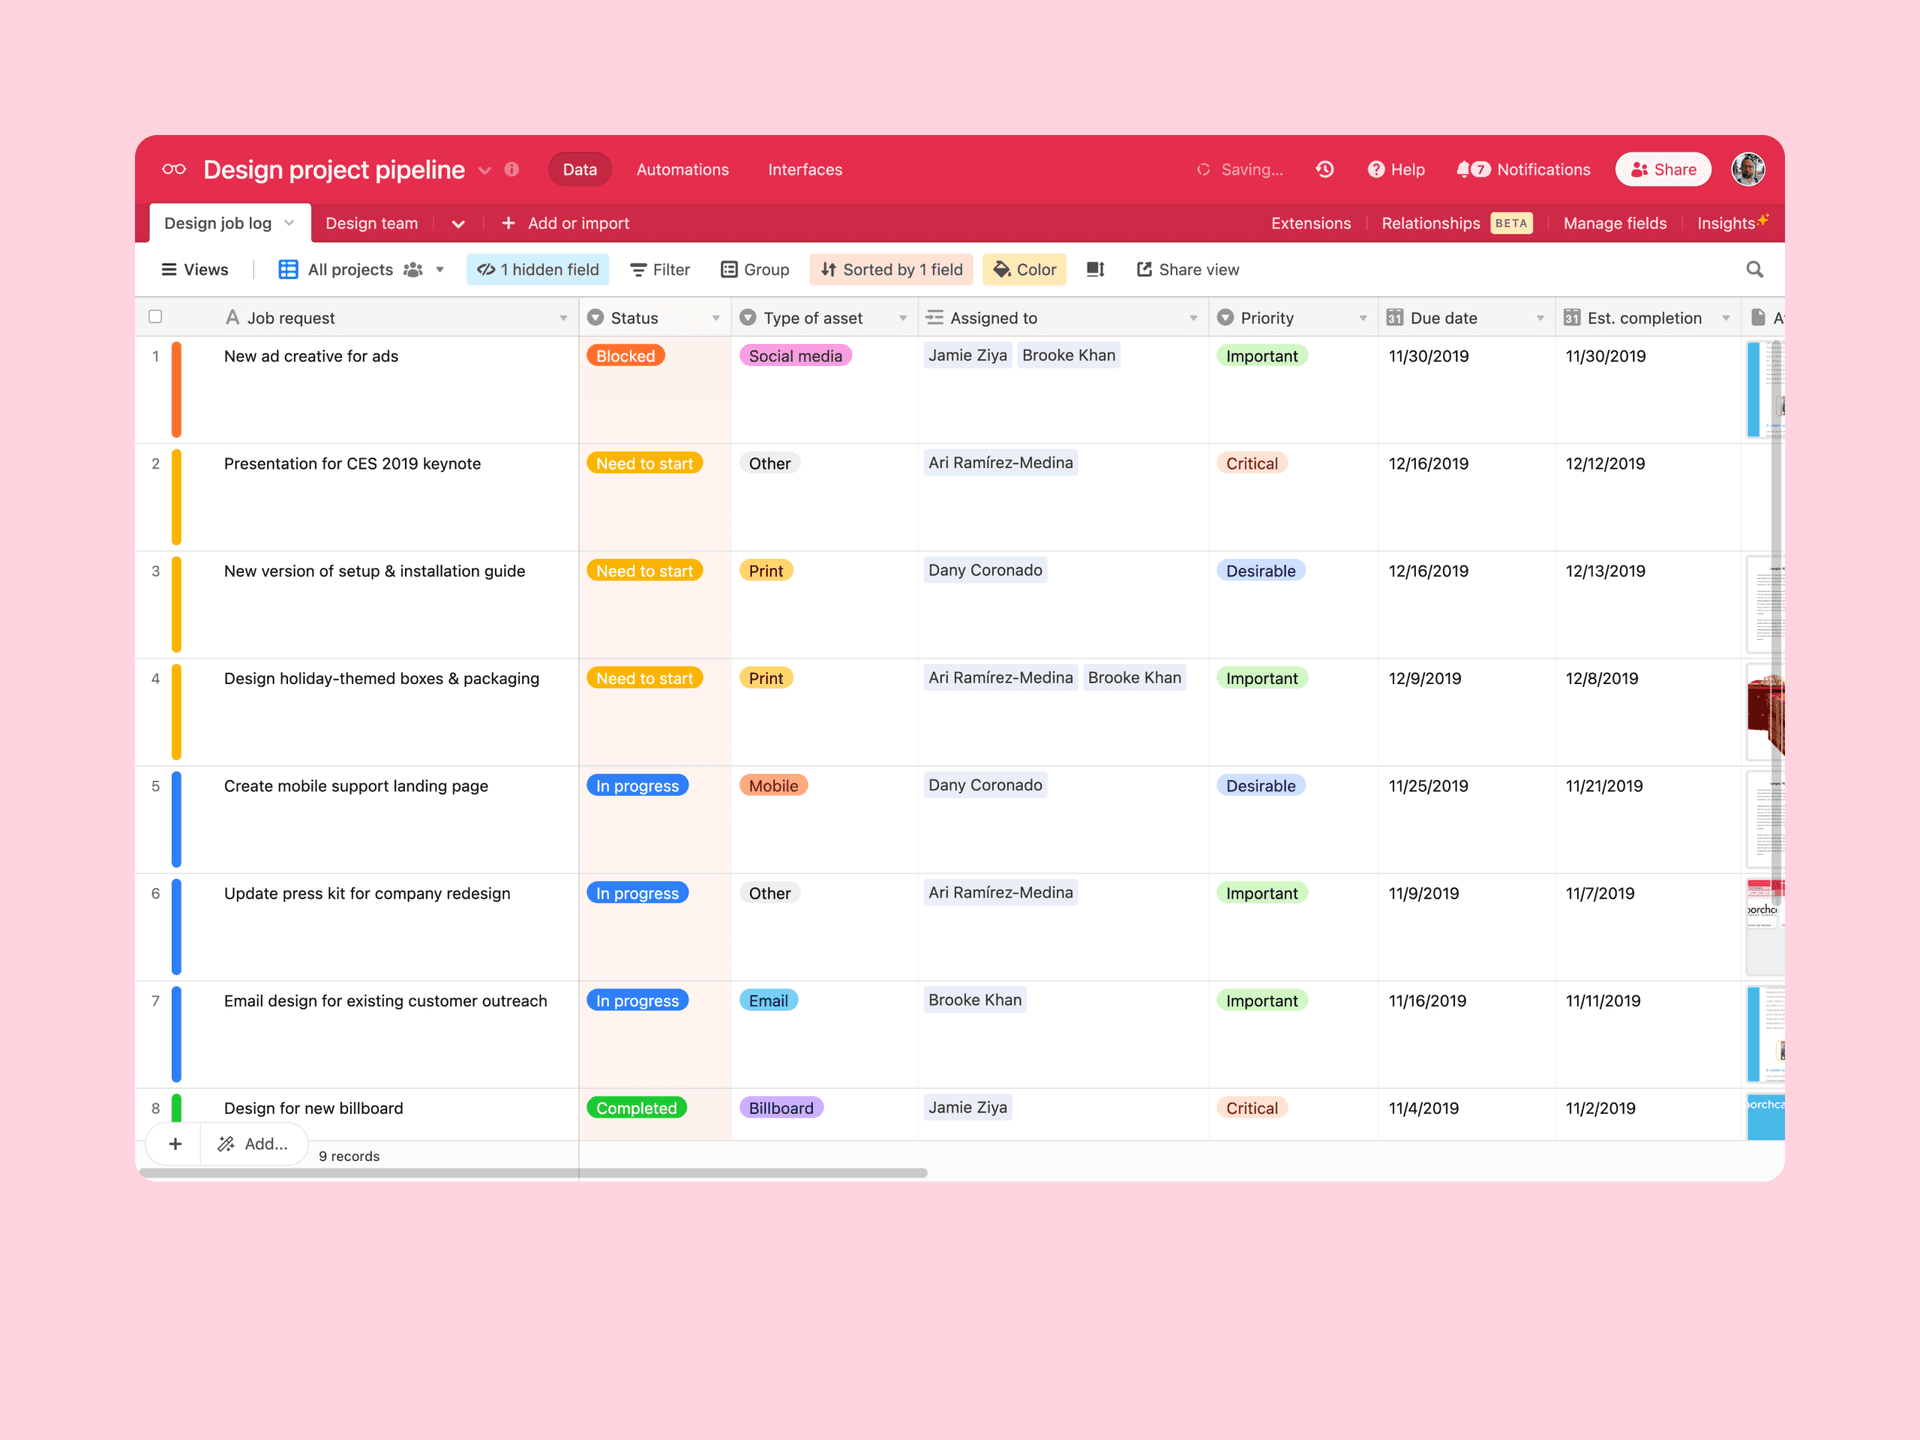Click the Due date calendar icon
The image size is (1920, 1440).
click(1395, 317)
